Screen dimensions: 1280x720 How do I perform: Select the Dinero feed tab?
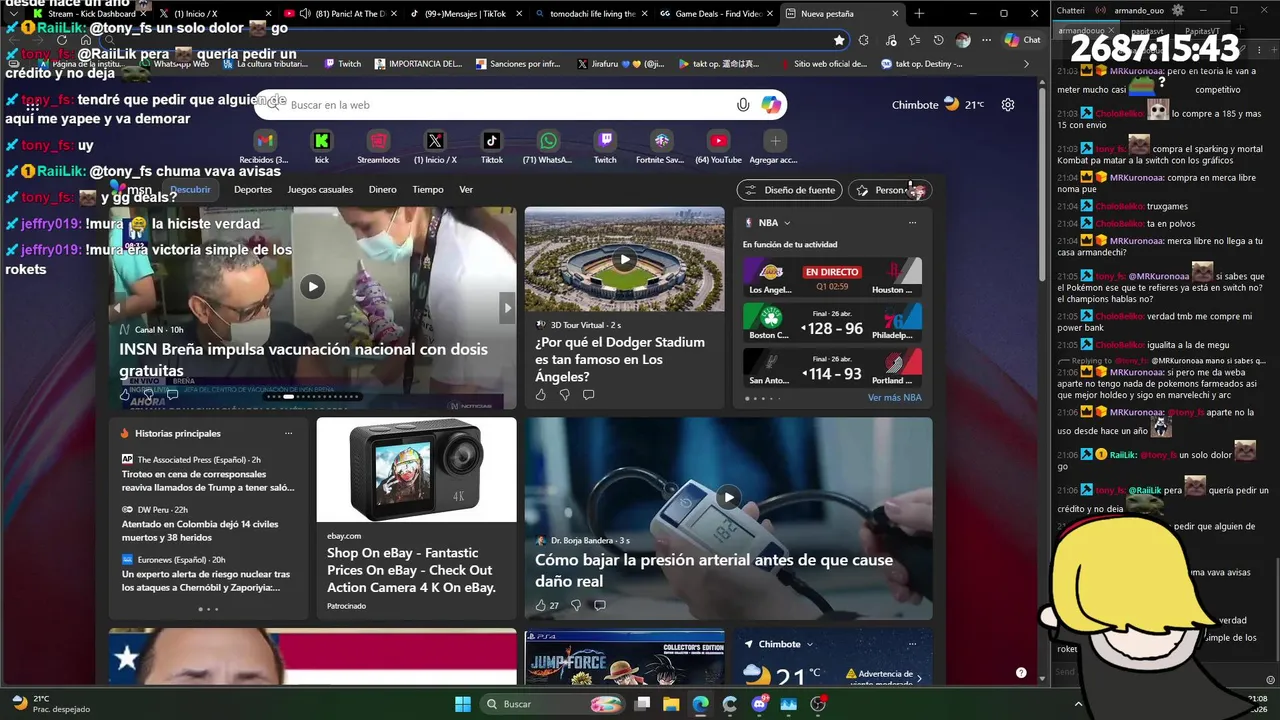pyautogui.click(x=382, y=190)
